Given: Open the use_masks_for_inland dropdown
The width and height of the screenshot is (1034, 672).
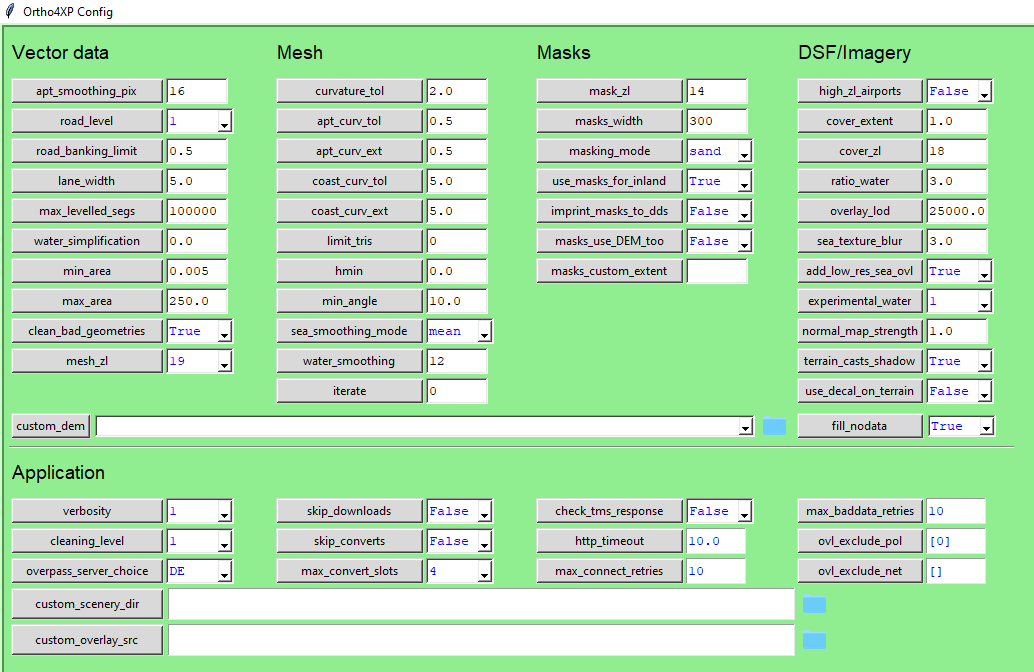Looking at the screenshot, I should pos(744,181).
